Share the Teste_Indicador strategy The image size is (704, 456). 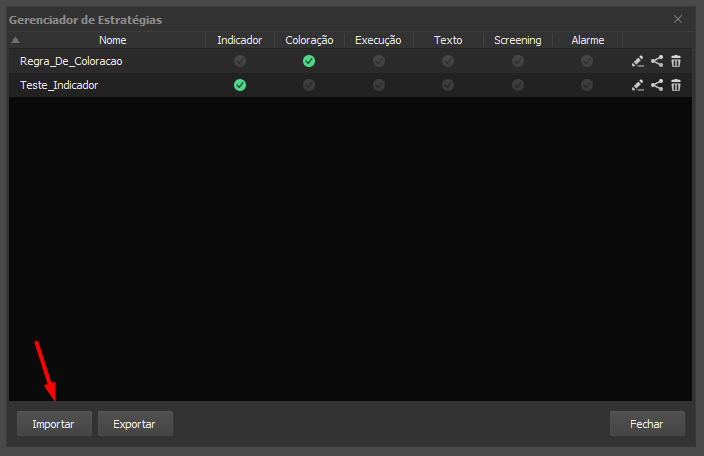[657, 85]
